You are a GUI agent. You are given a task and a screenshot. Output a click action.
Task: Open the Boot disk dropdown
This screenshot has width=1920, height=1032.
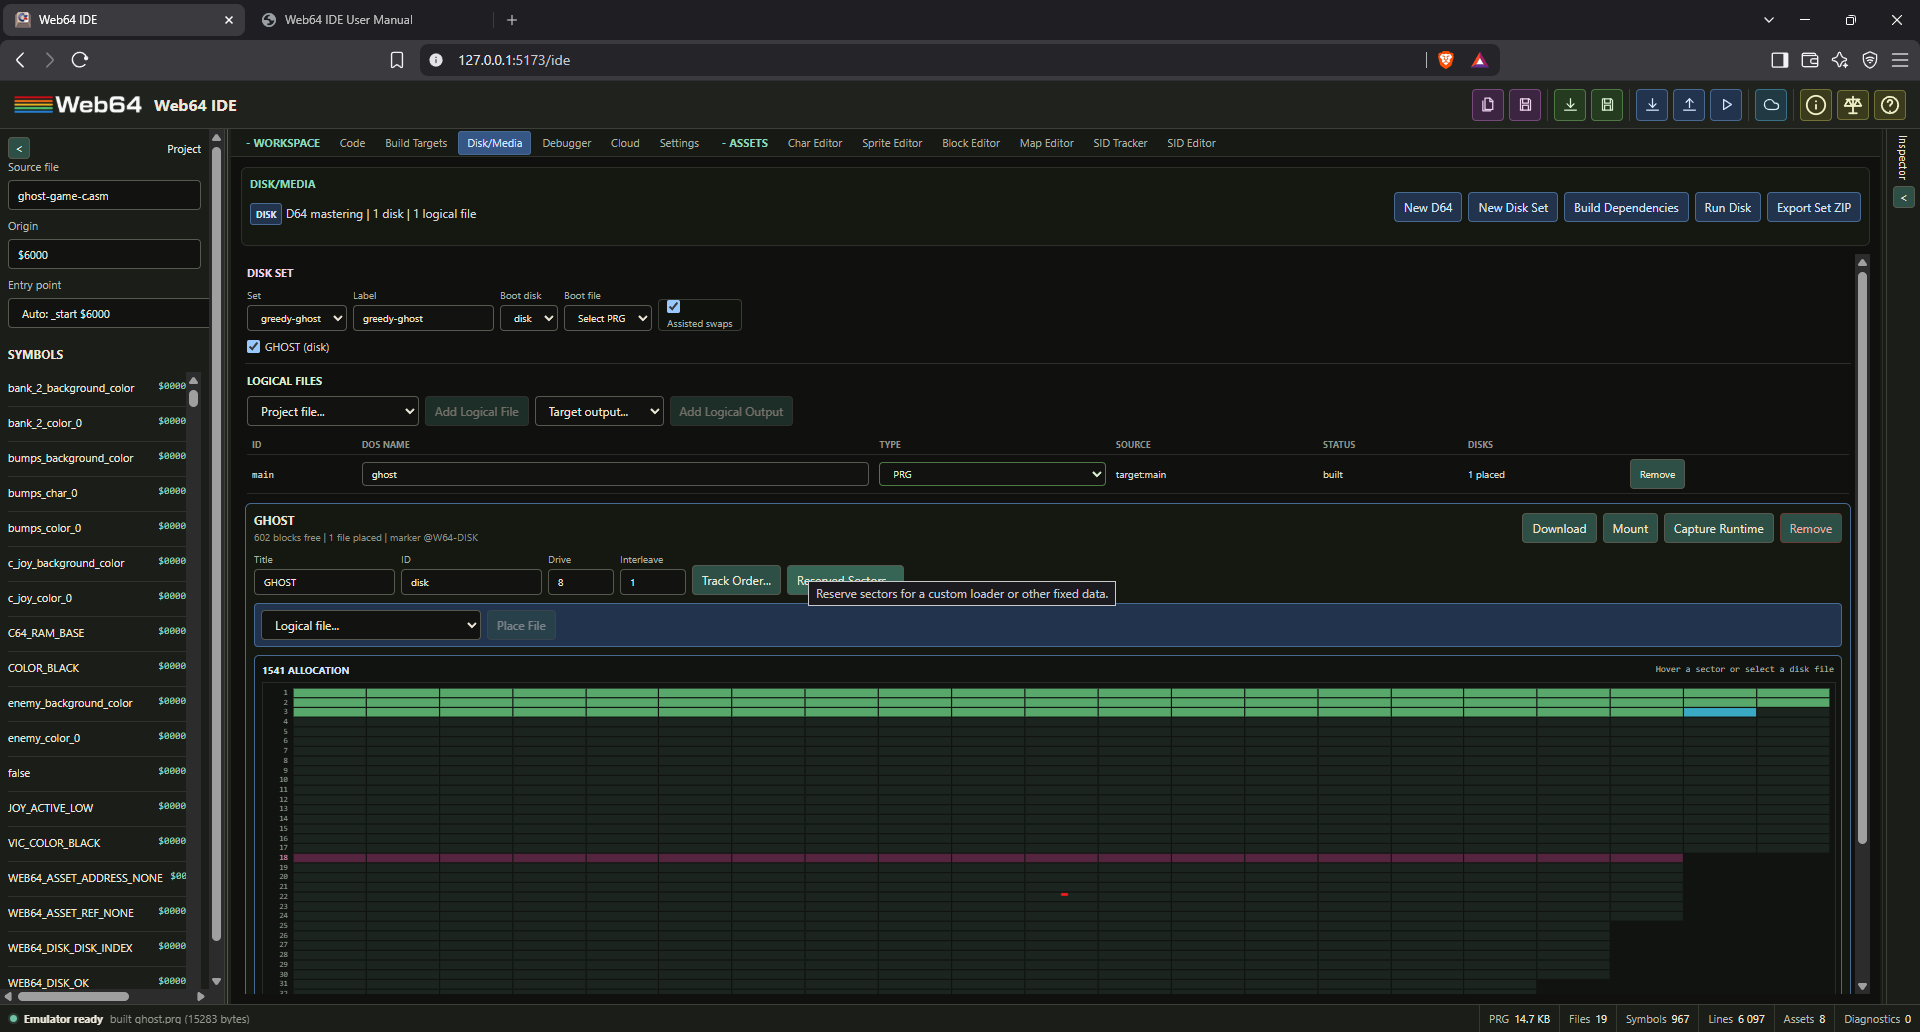pyautogui.click(x=528, y=318)
